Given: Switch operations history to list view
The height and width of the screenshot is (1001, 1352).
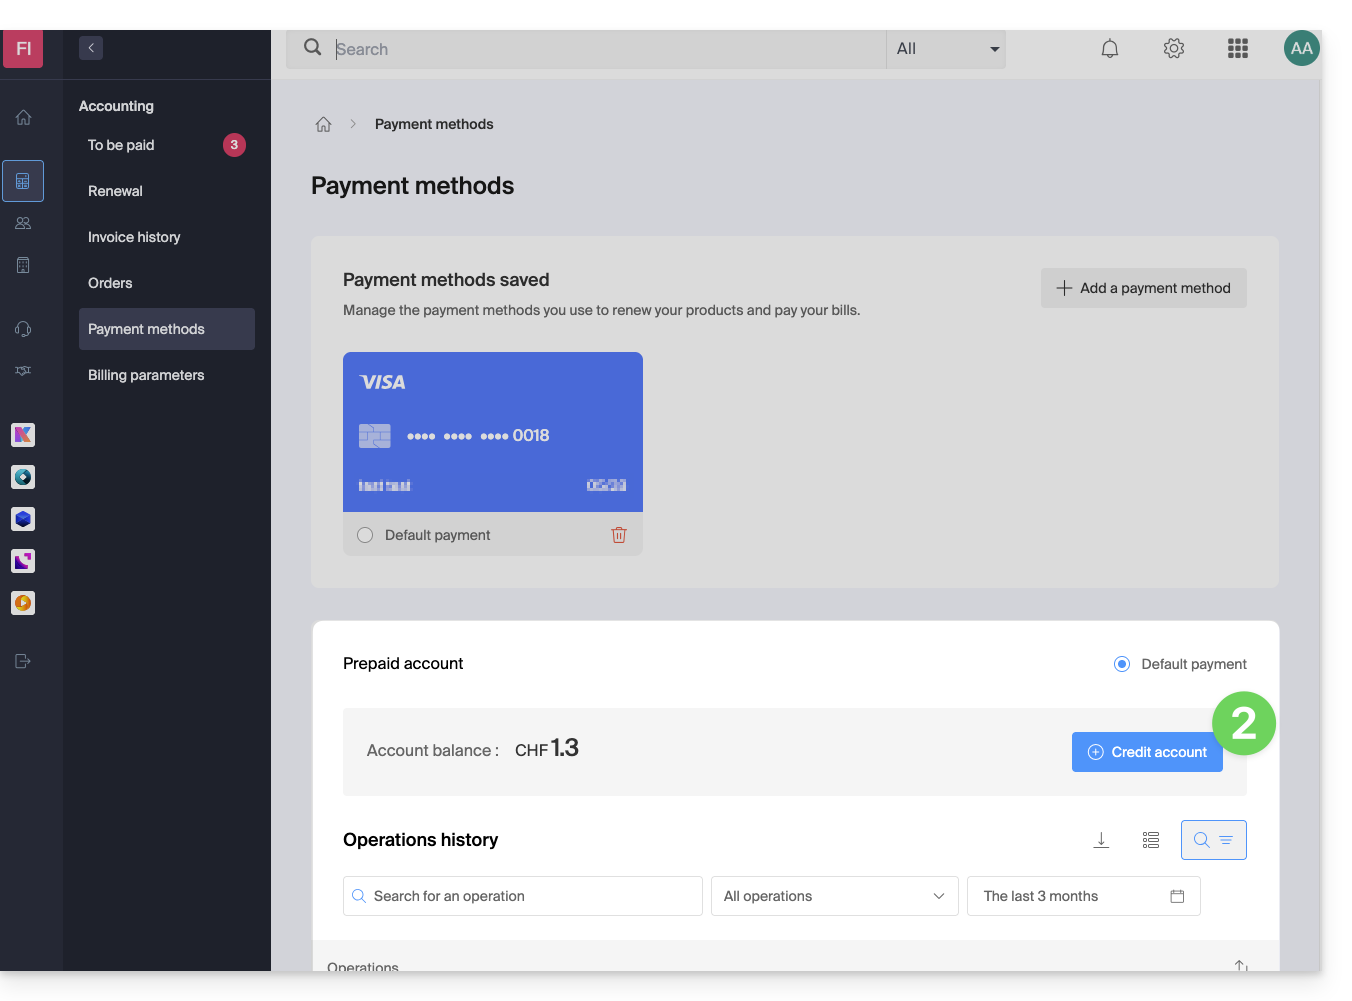Looking at the screenshot, I should (1151, 840).
